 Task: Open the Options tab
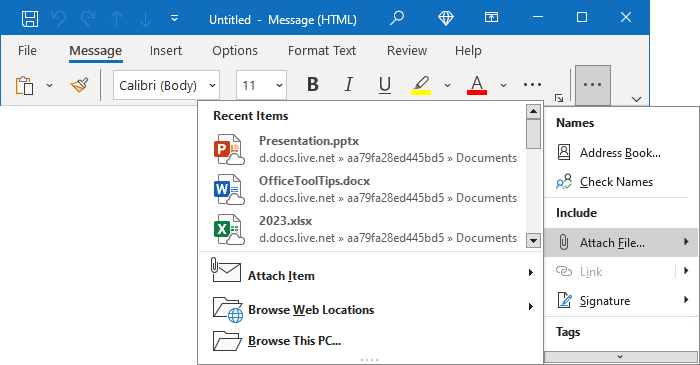[x=235, y=50]
